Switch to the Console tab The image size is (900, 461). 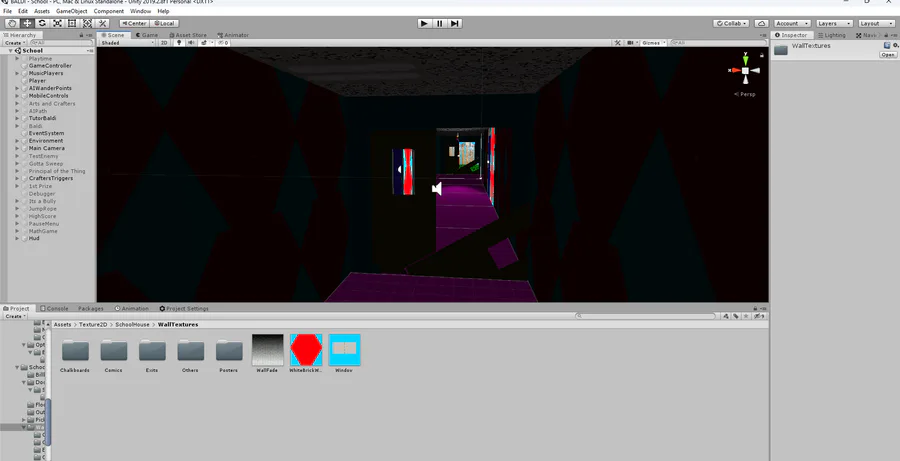(55, 308)
